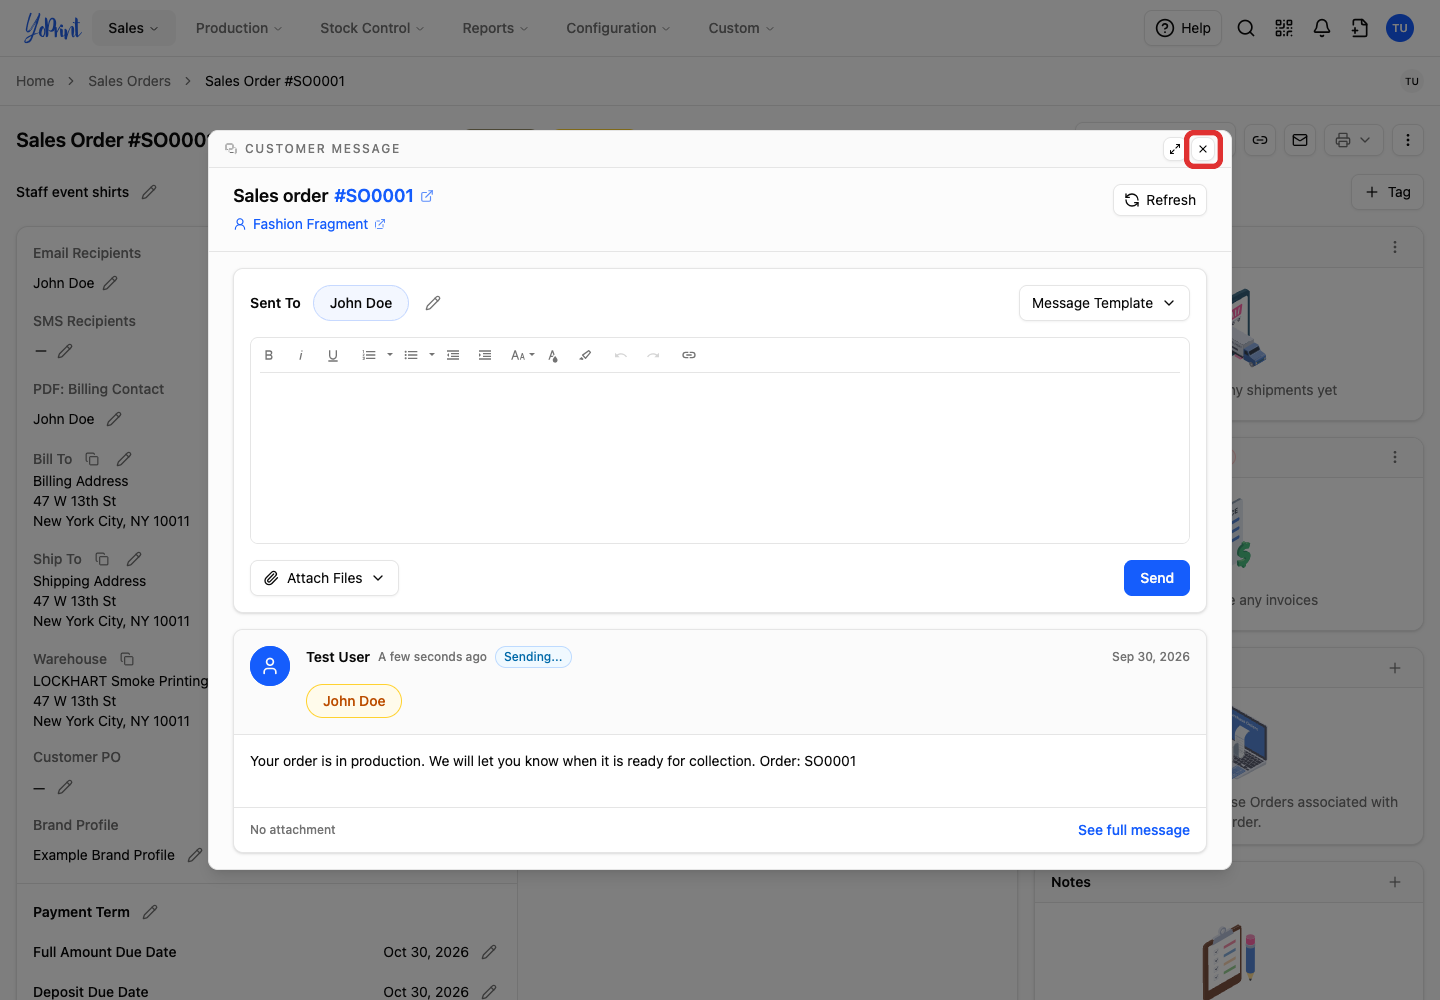Decrease indent in message editor
1440x1000 pixels.
point(453,355)
